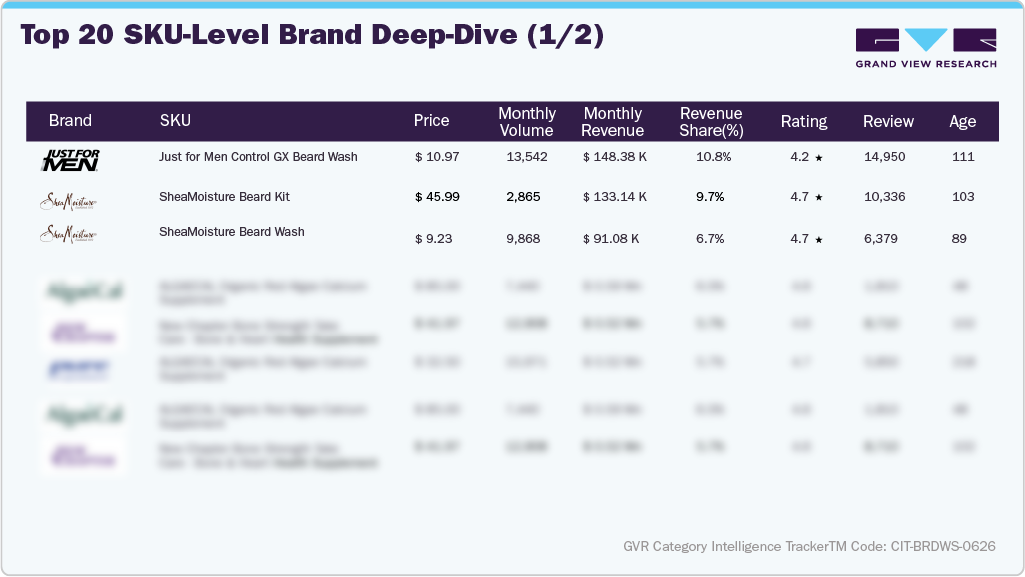Click the 4.2 rating value

(x=799, y=157)
